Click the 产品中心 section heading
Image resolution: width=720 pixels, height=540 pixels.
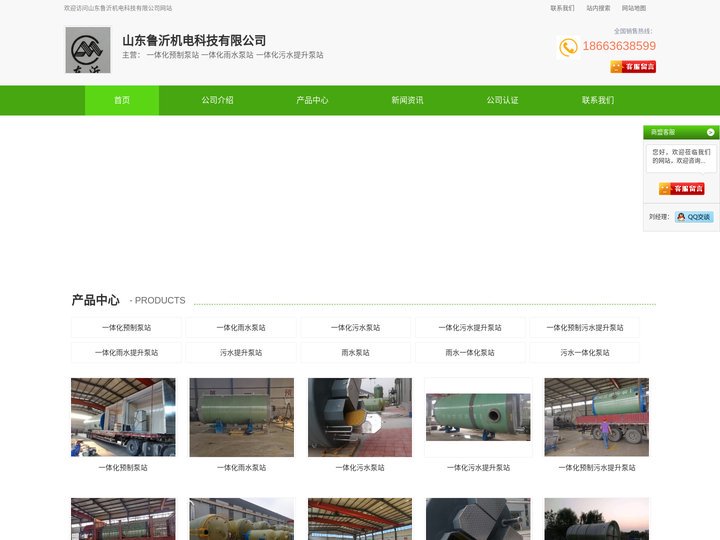pyautogui.click(x=96, y=300)
